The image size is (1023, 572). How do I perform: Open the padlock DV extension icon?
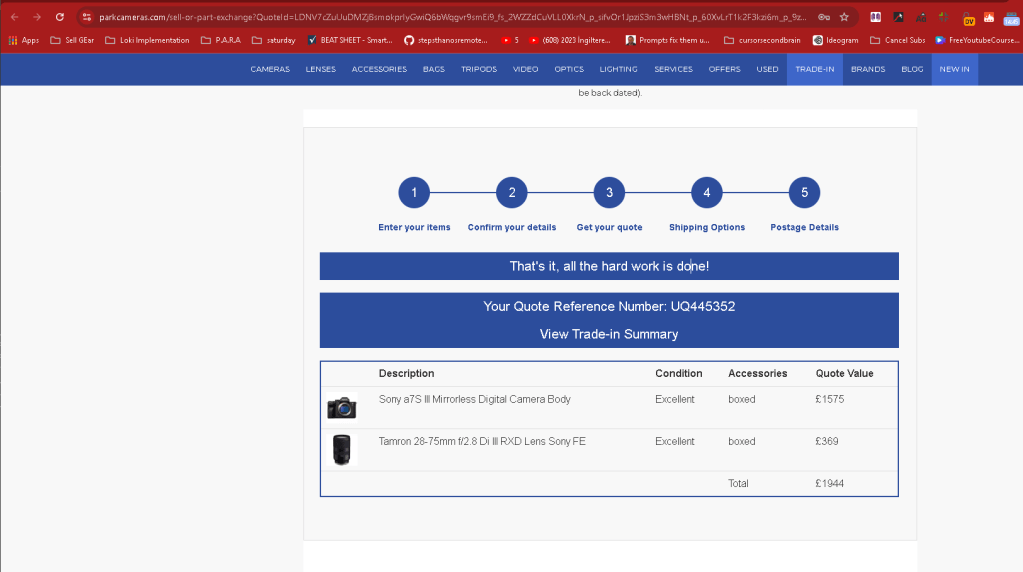[x=968, y=18]
